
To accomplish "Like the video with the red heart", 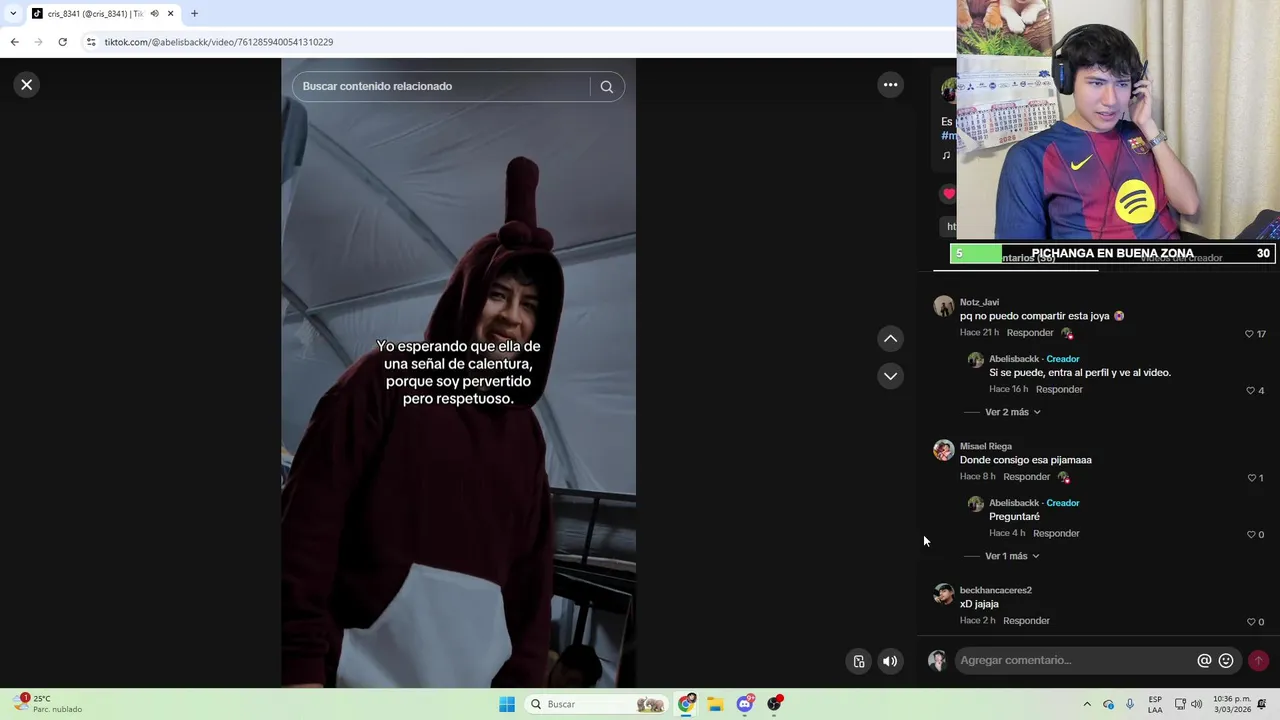I will tap(948, 194).
